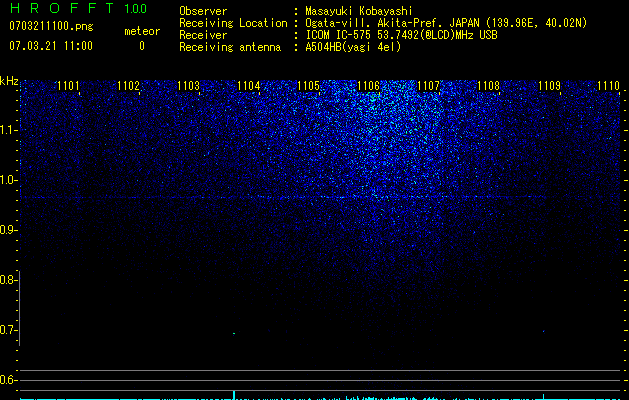Click time marker 1108

pos(489,85)
